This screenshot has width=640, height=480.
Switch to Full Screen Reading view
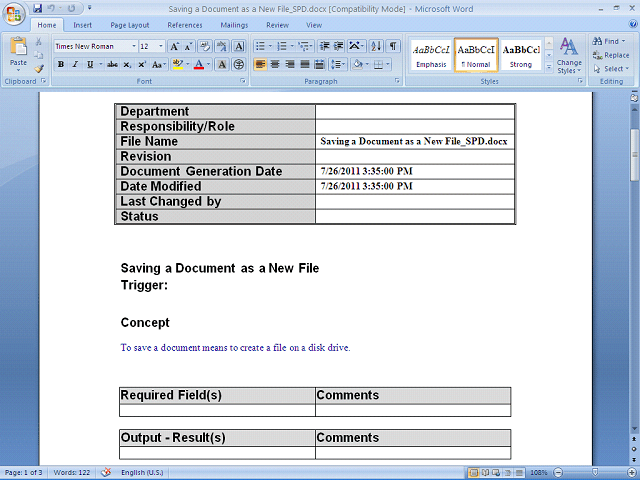[x=485, y=473]
